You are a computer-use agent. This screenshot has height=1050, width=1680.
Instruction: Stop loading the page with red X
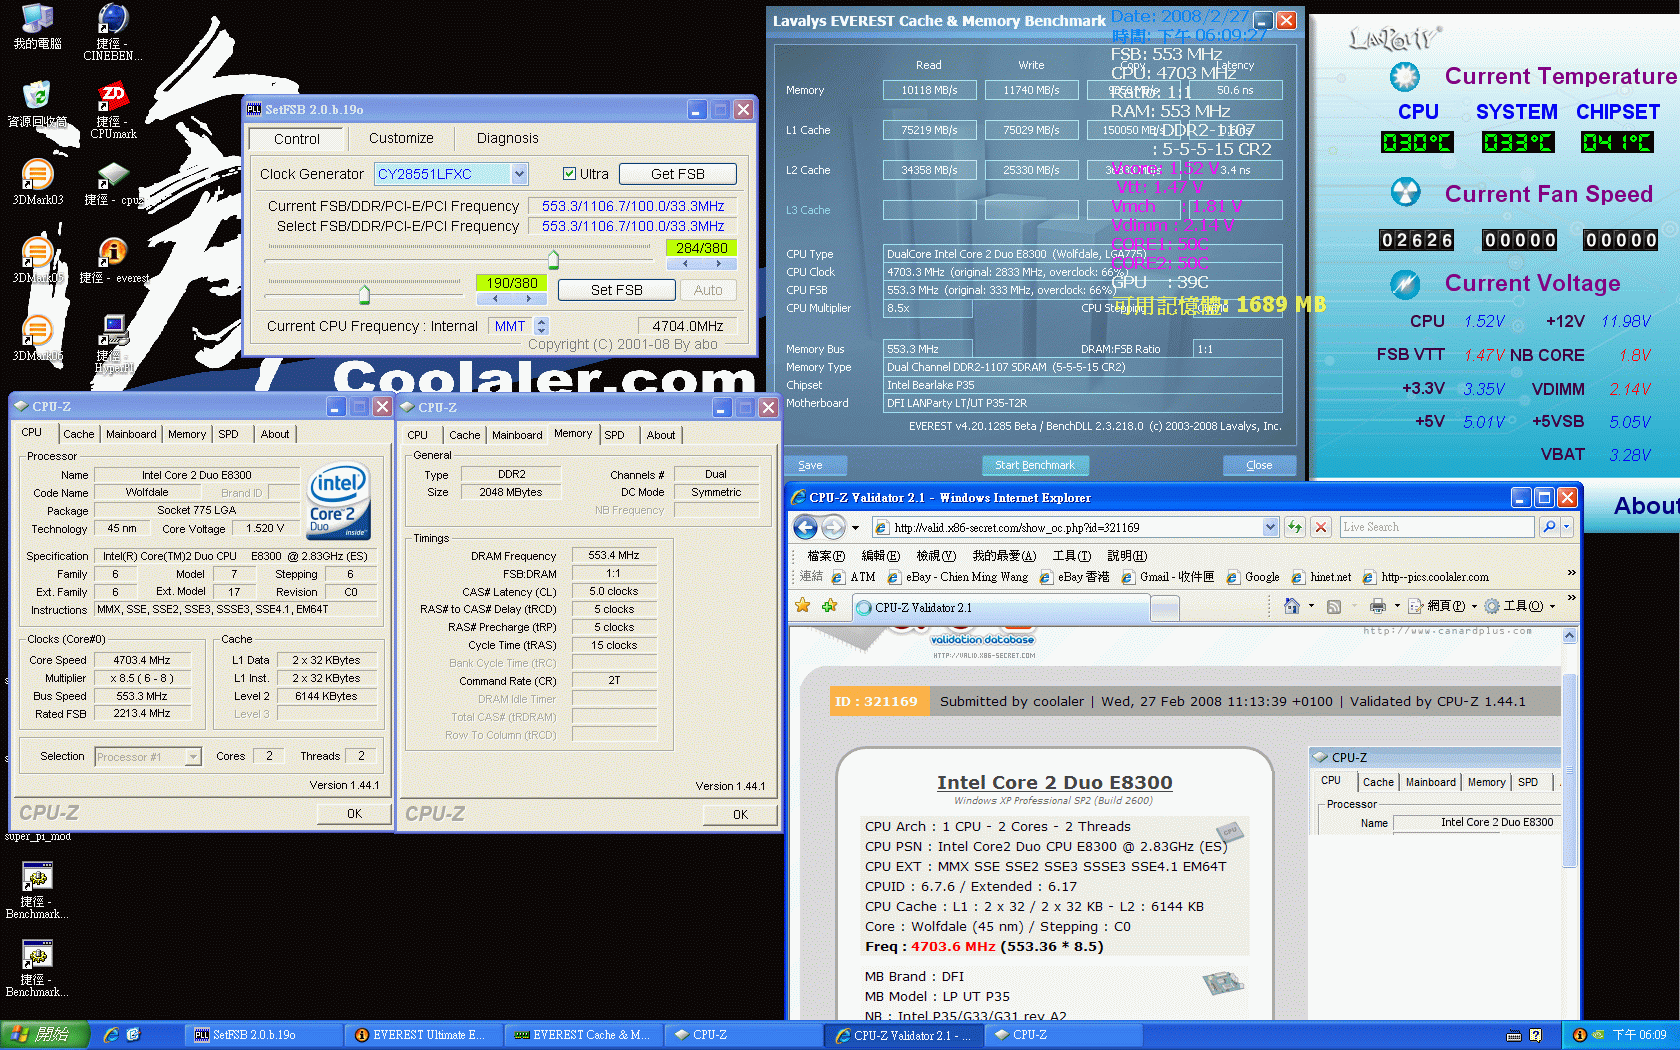pos(1321,527)
